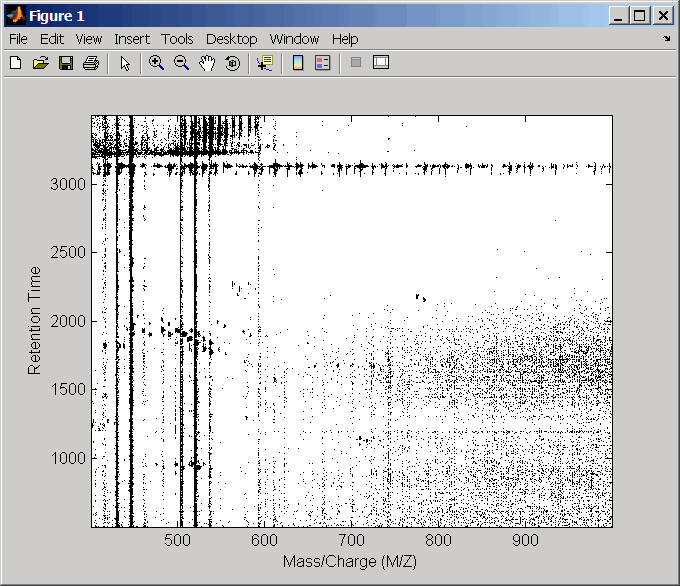Enable the Zoom Out magnifier tool
The image size is (680, 586).
[x=182, y=63]
